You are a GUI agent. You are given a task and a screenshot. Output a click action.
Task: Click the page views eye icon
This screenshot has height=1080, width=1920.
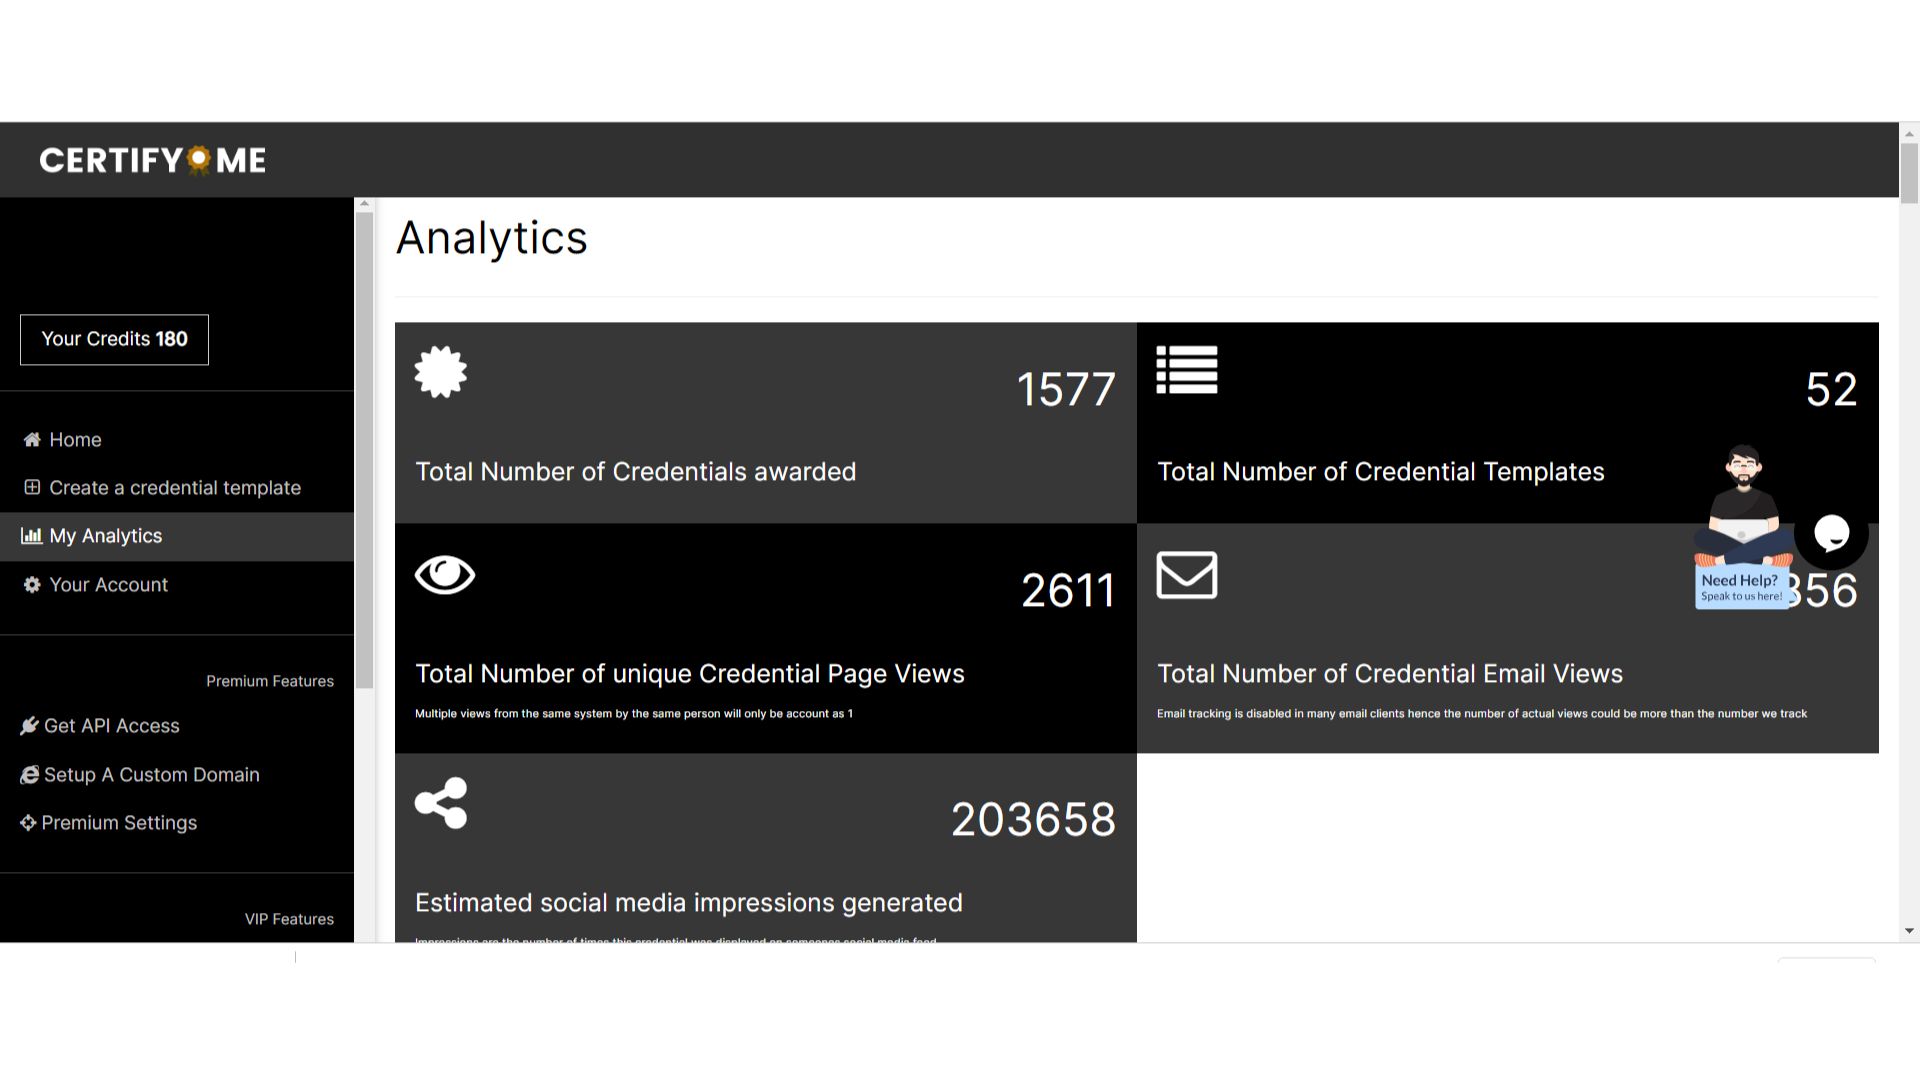pyautogui.click(x=445, y=575)
